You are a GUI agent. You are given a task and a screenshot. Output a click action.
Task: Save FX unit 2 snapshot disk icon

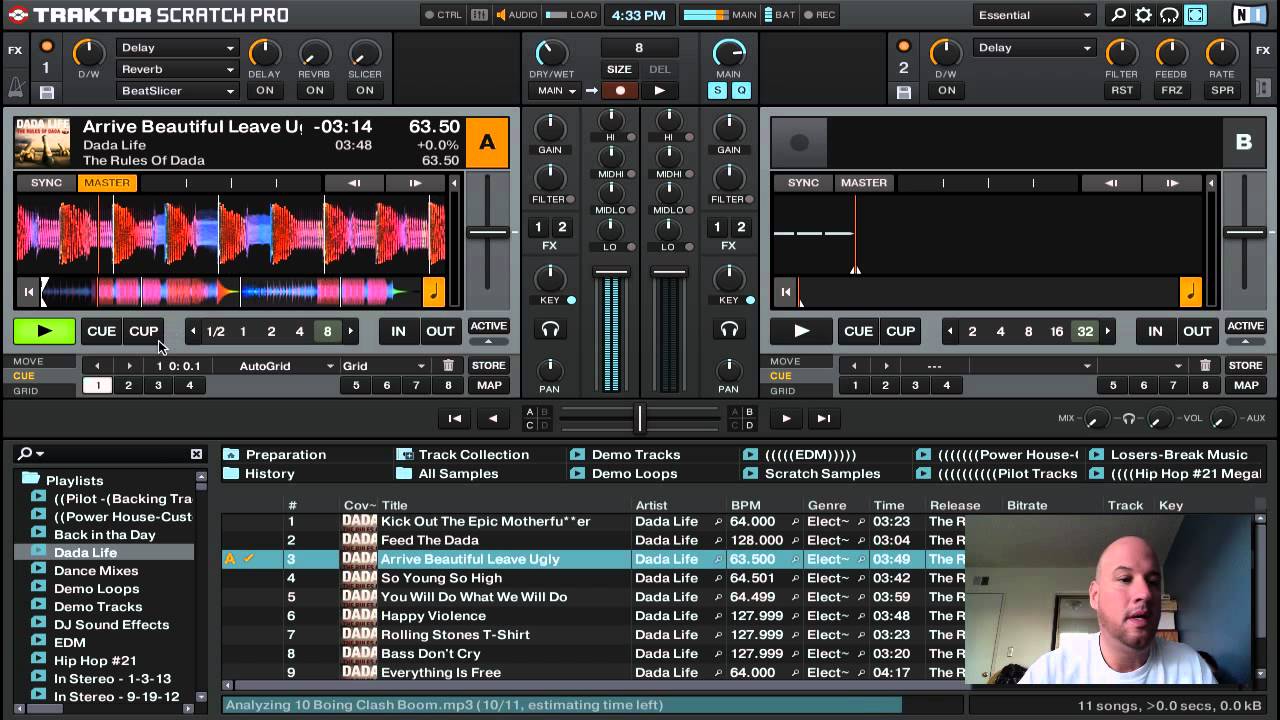point(904,92)
